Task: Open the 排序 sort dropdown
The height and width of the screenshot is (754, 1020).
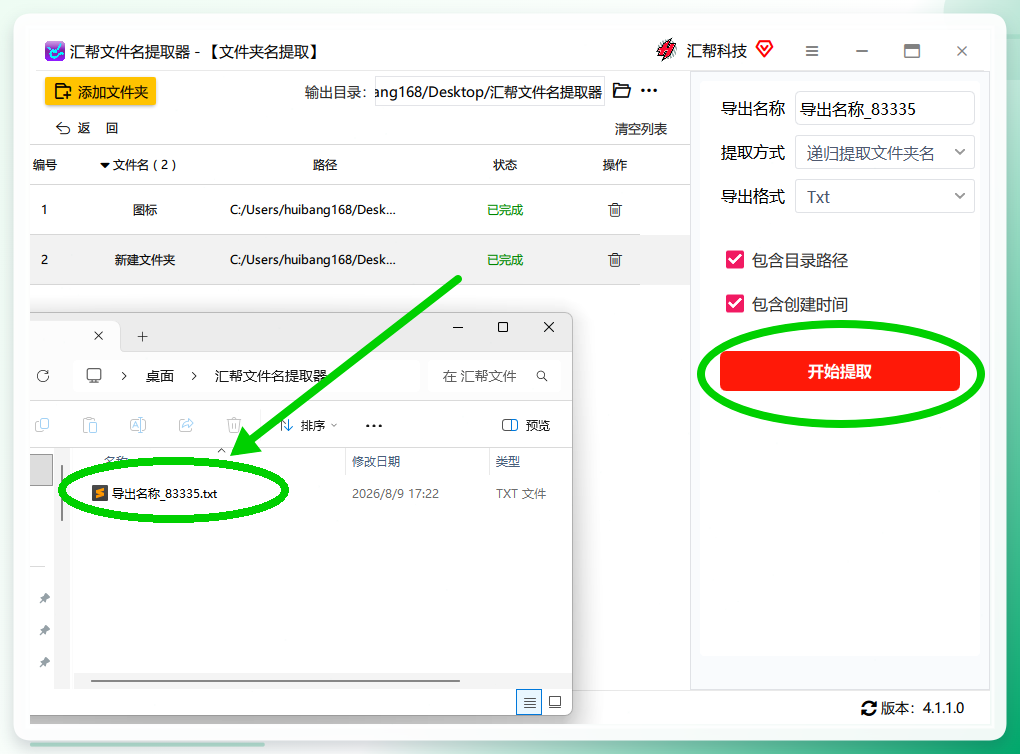Action: [308, 425]
